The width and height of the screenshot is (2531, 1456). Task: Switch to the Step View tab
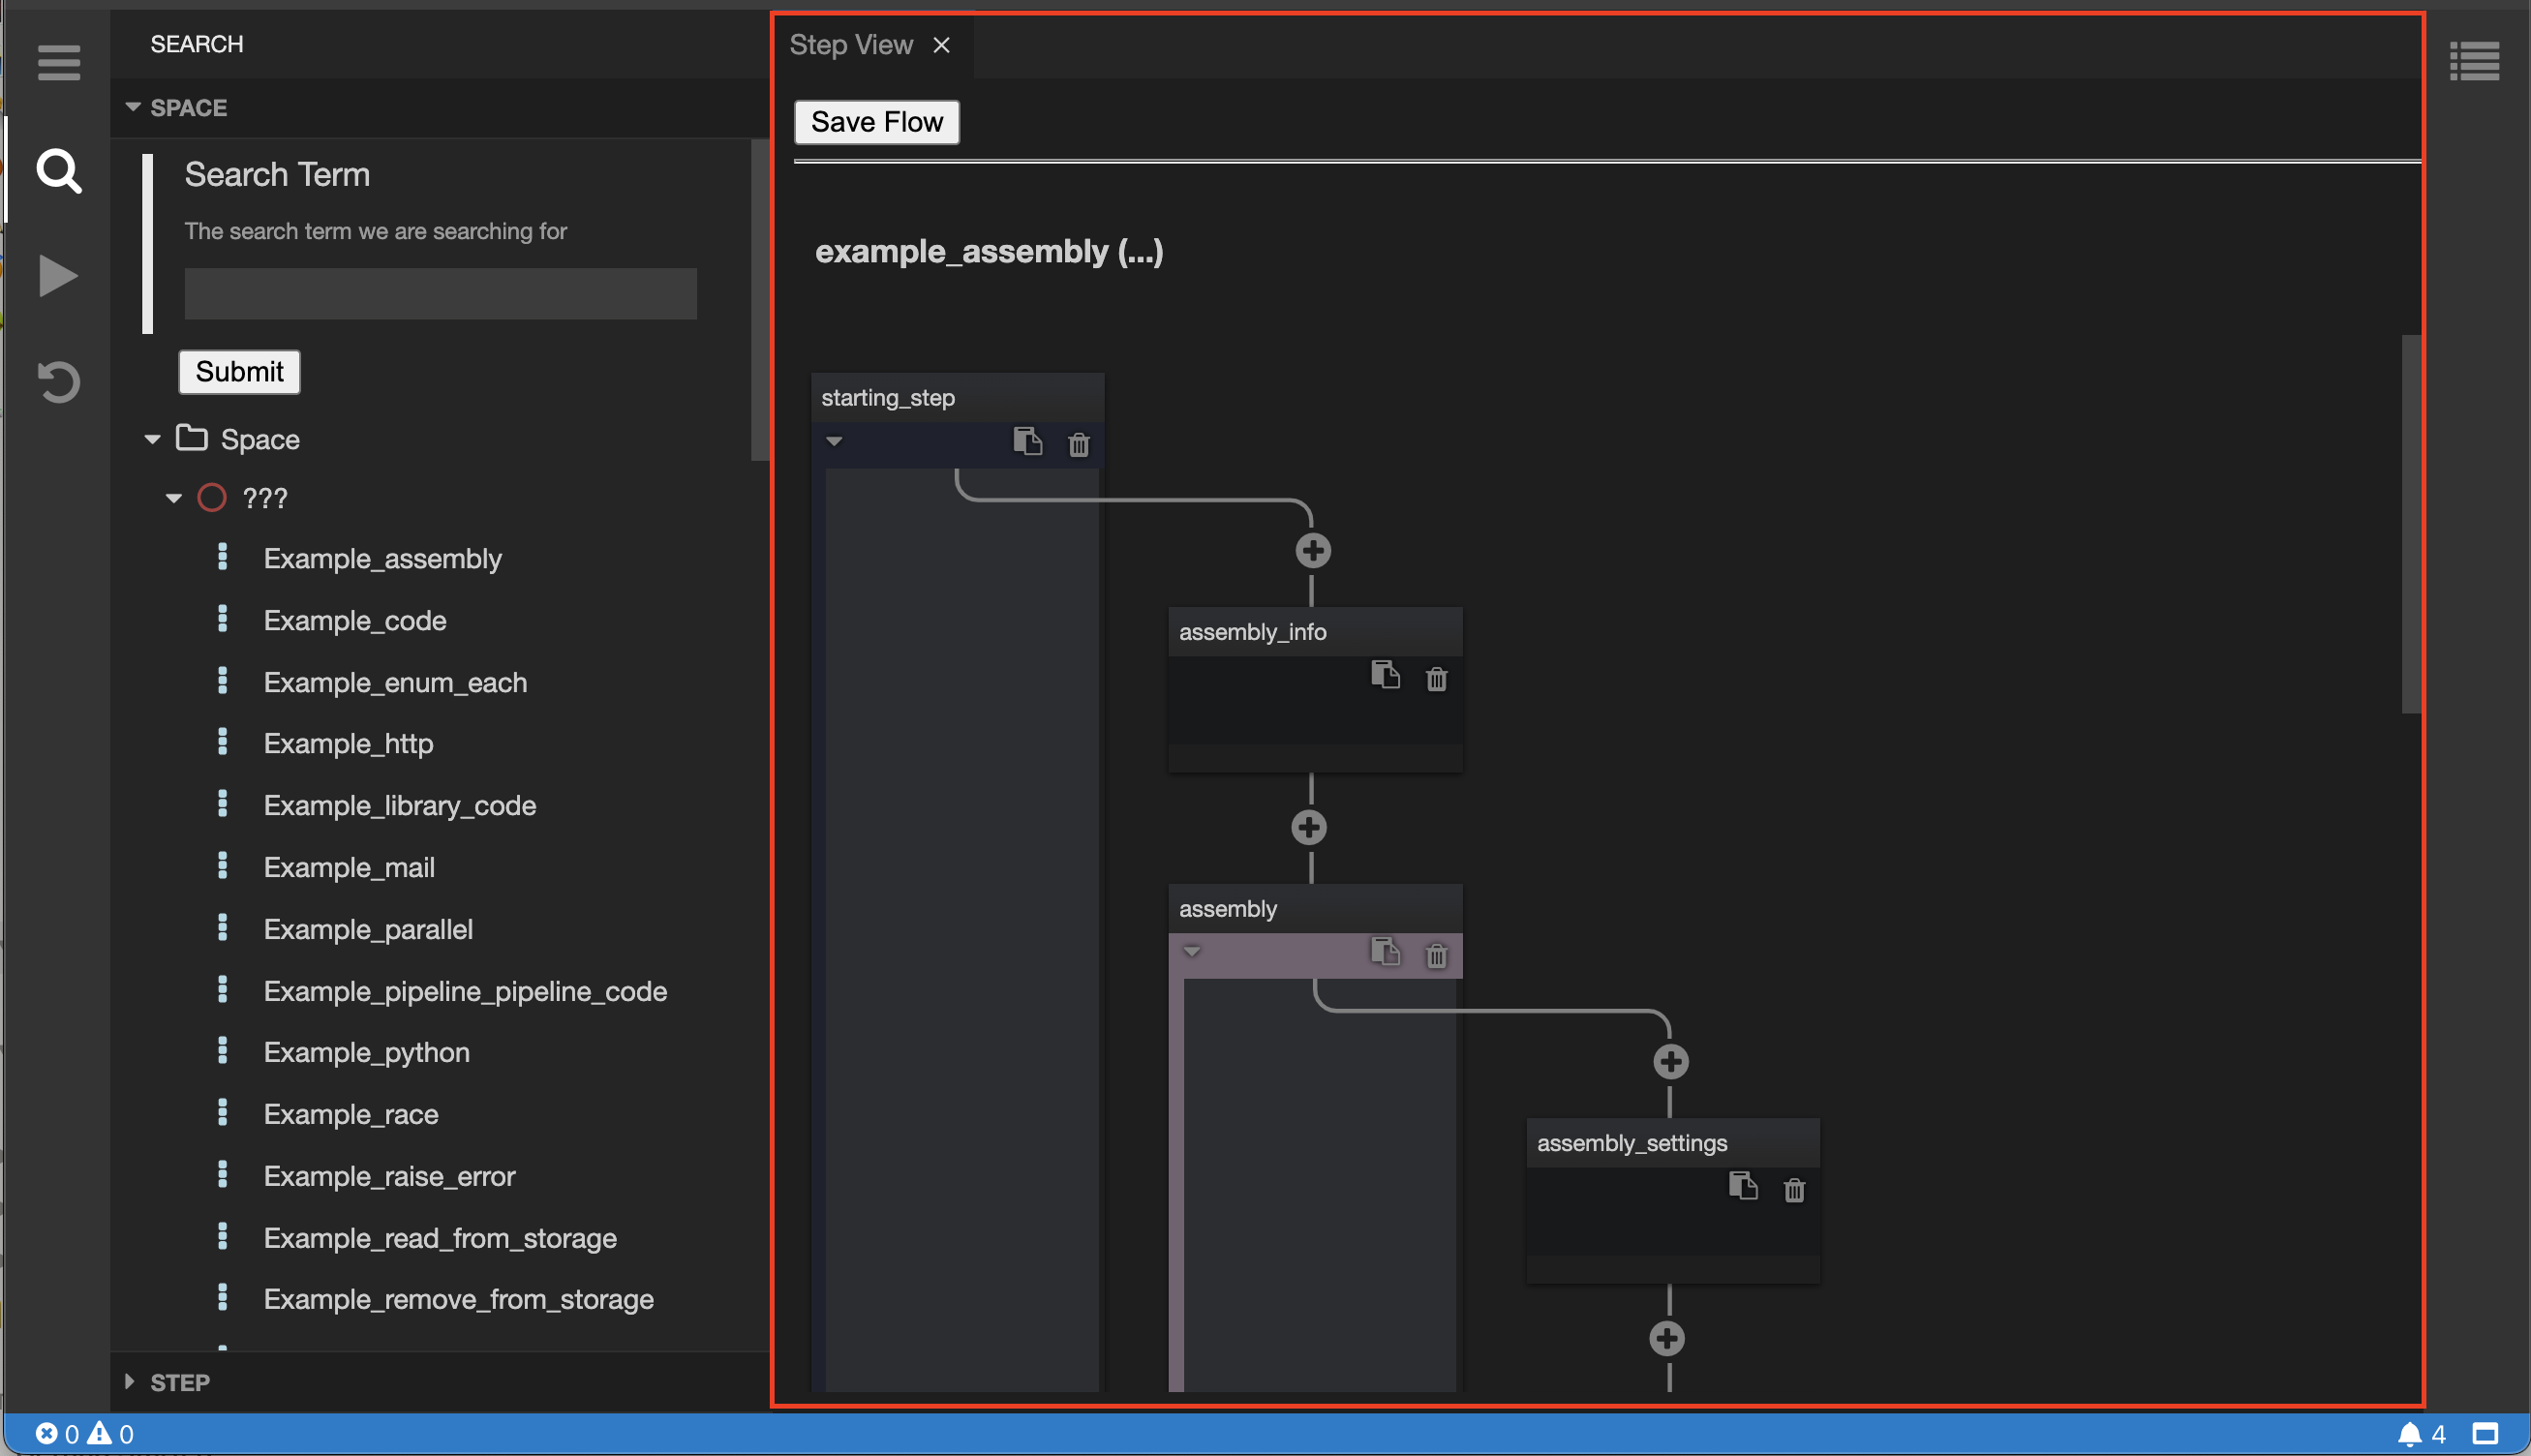tap(850, 45)
